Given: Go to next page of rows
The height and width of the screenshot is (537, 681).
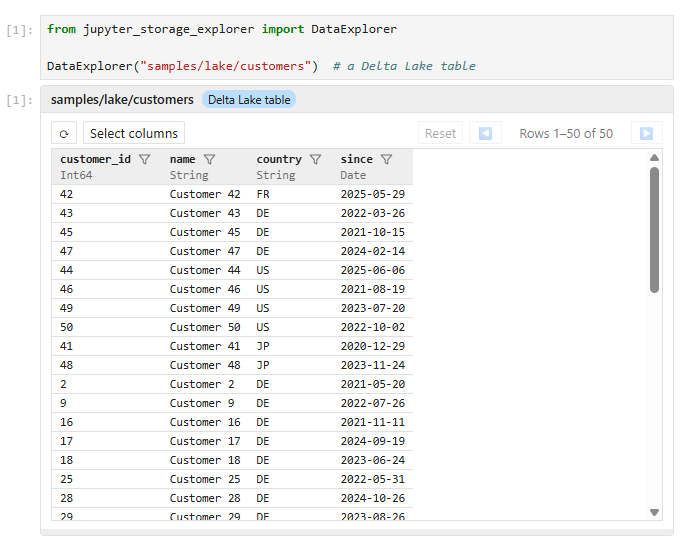Looking at the screenshot, I should pos(646,133).
